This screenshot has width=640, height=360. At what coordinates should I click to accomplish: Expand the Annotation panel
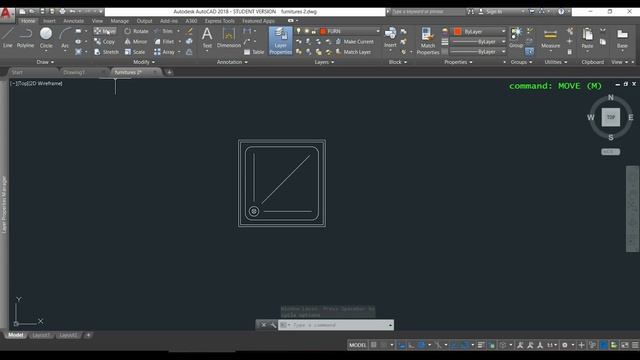(x=232, y=62)
